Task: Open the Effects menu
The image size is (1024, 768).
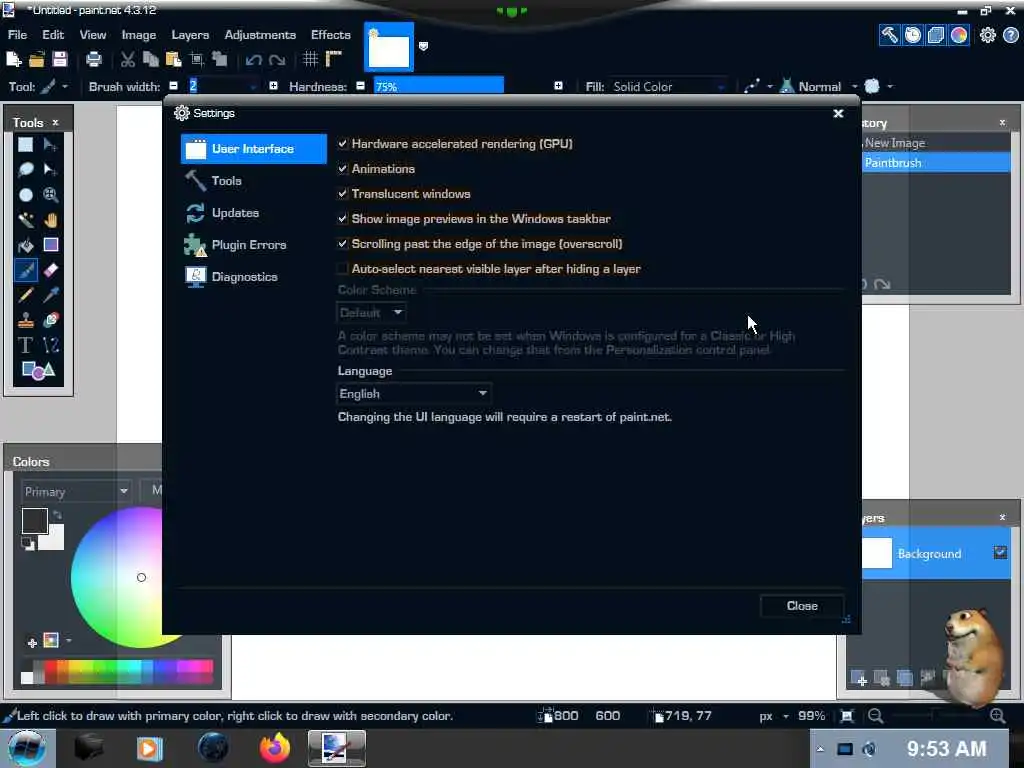Action: (330, 35)
